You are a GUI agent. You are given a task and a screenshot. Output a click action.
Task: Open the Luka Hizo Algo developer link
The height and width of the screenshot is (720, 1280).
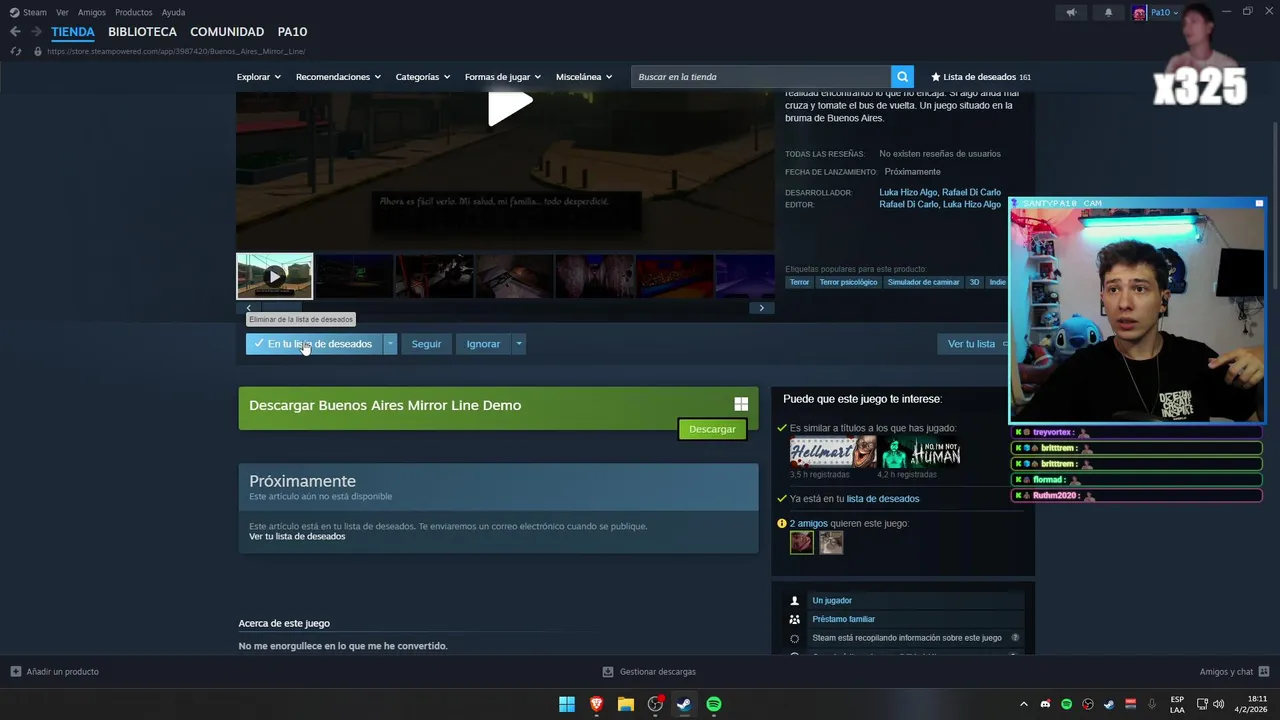coord(908,192)
